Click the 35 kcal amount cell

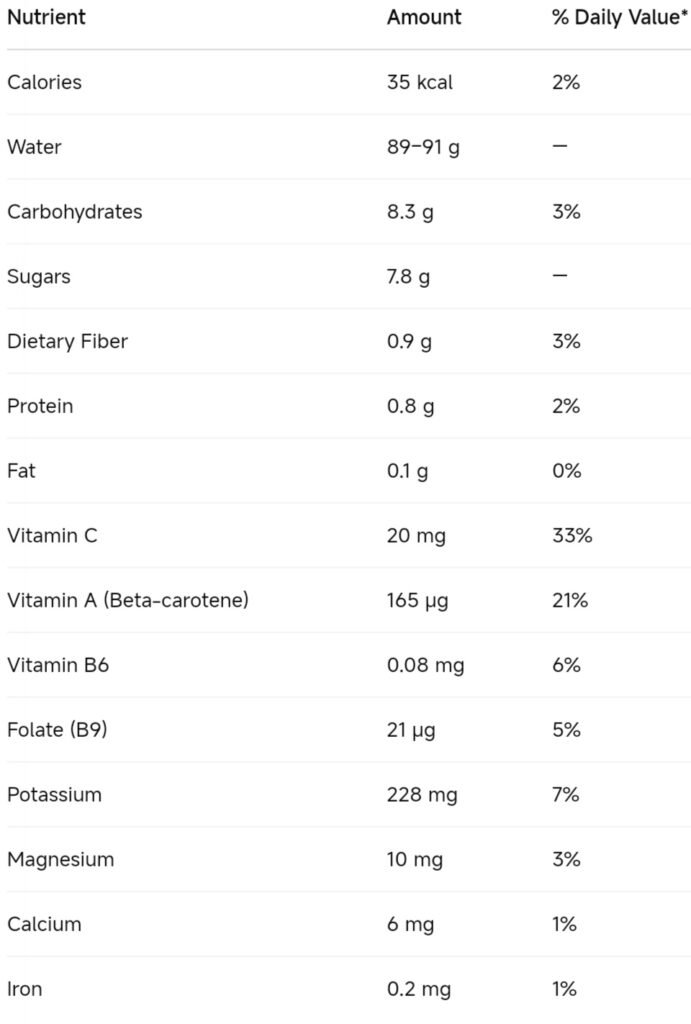(x=419, y=82)
